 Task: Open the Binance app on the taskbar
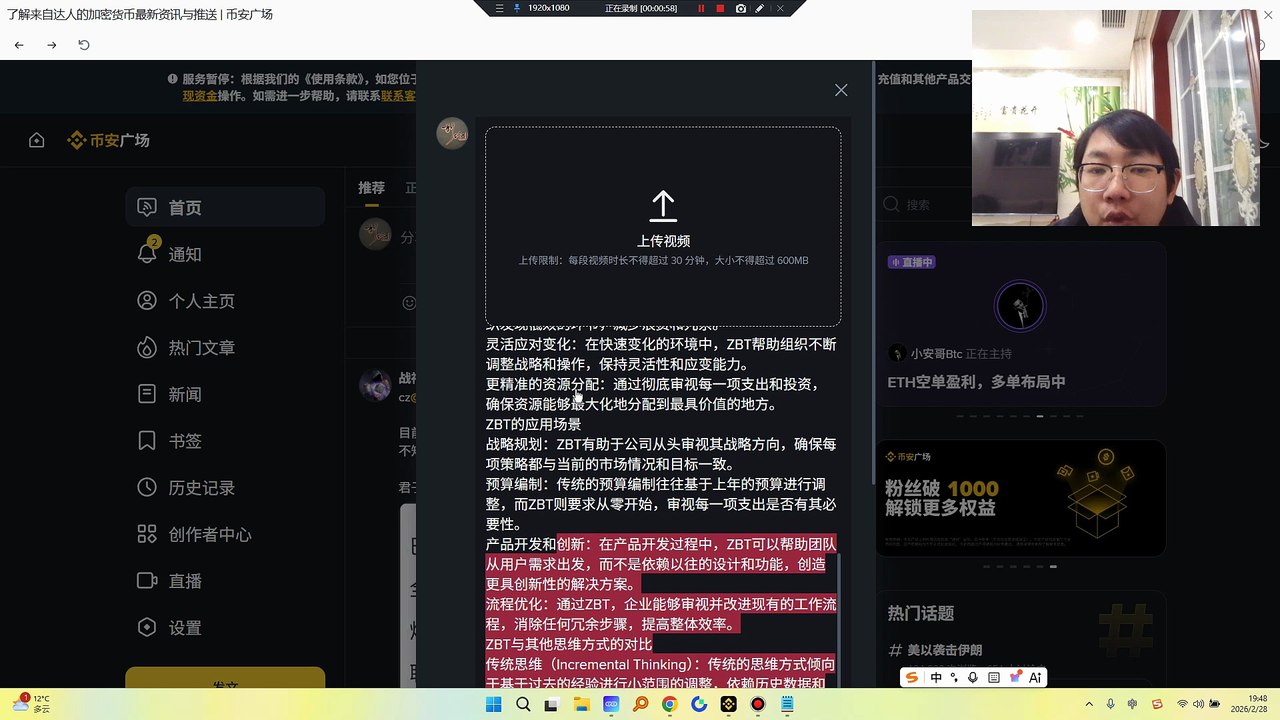[729, 705]
